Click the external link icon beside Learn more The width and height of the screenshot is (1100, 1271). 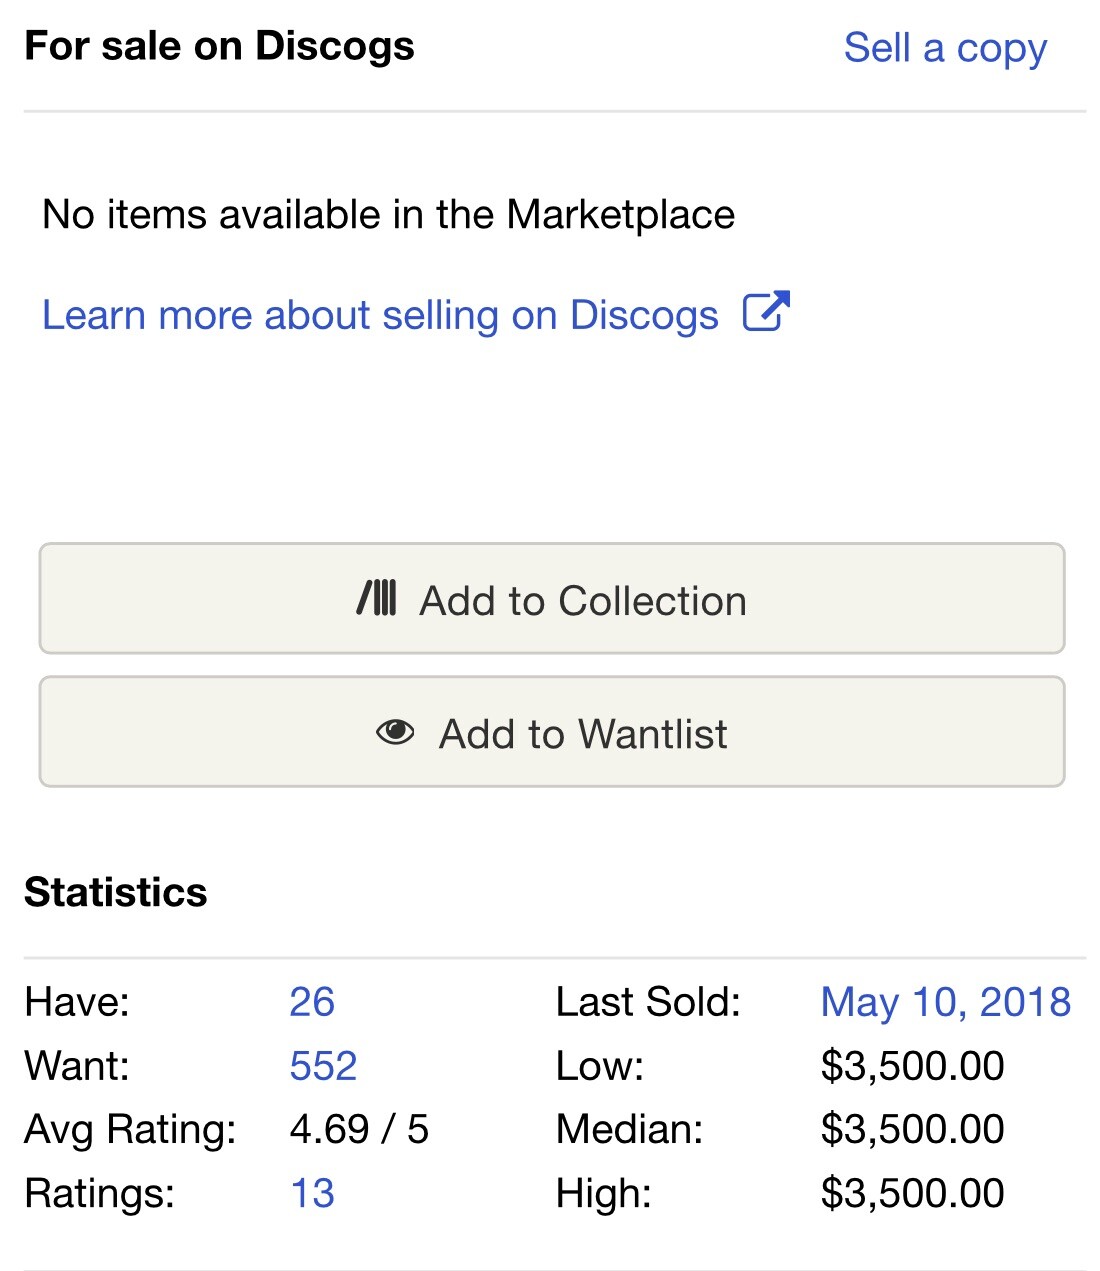766,311
